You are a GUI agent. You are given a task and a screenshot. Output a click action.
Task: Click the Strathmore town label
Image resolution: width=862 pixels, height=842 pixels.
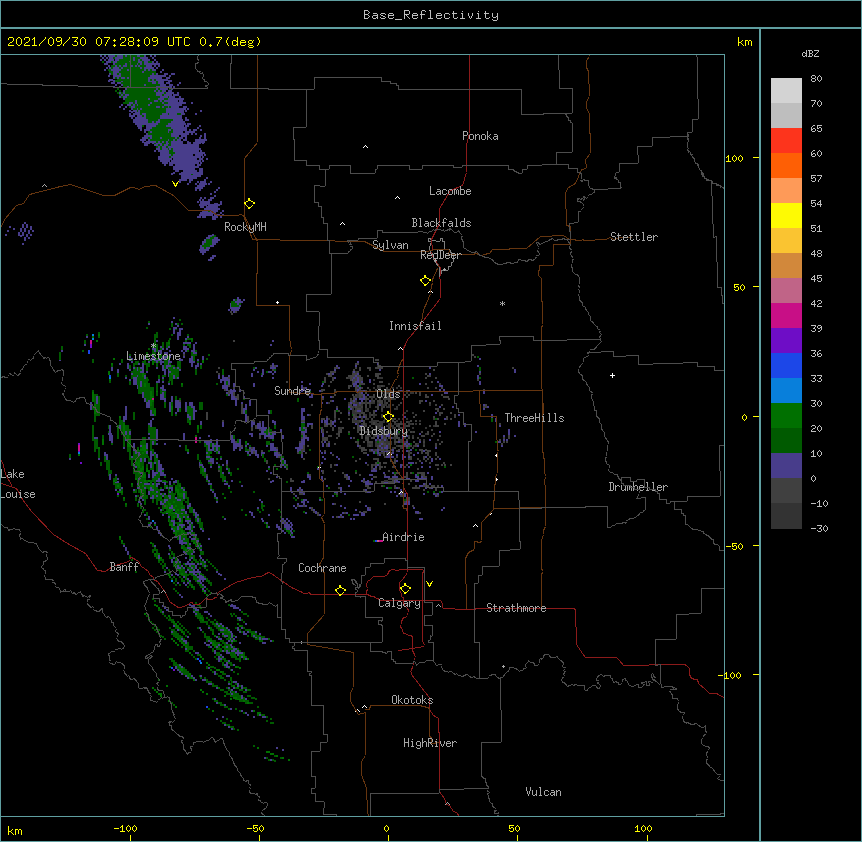pyautogui.click(x=516, y=608)
